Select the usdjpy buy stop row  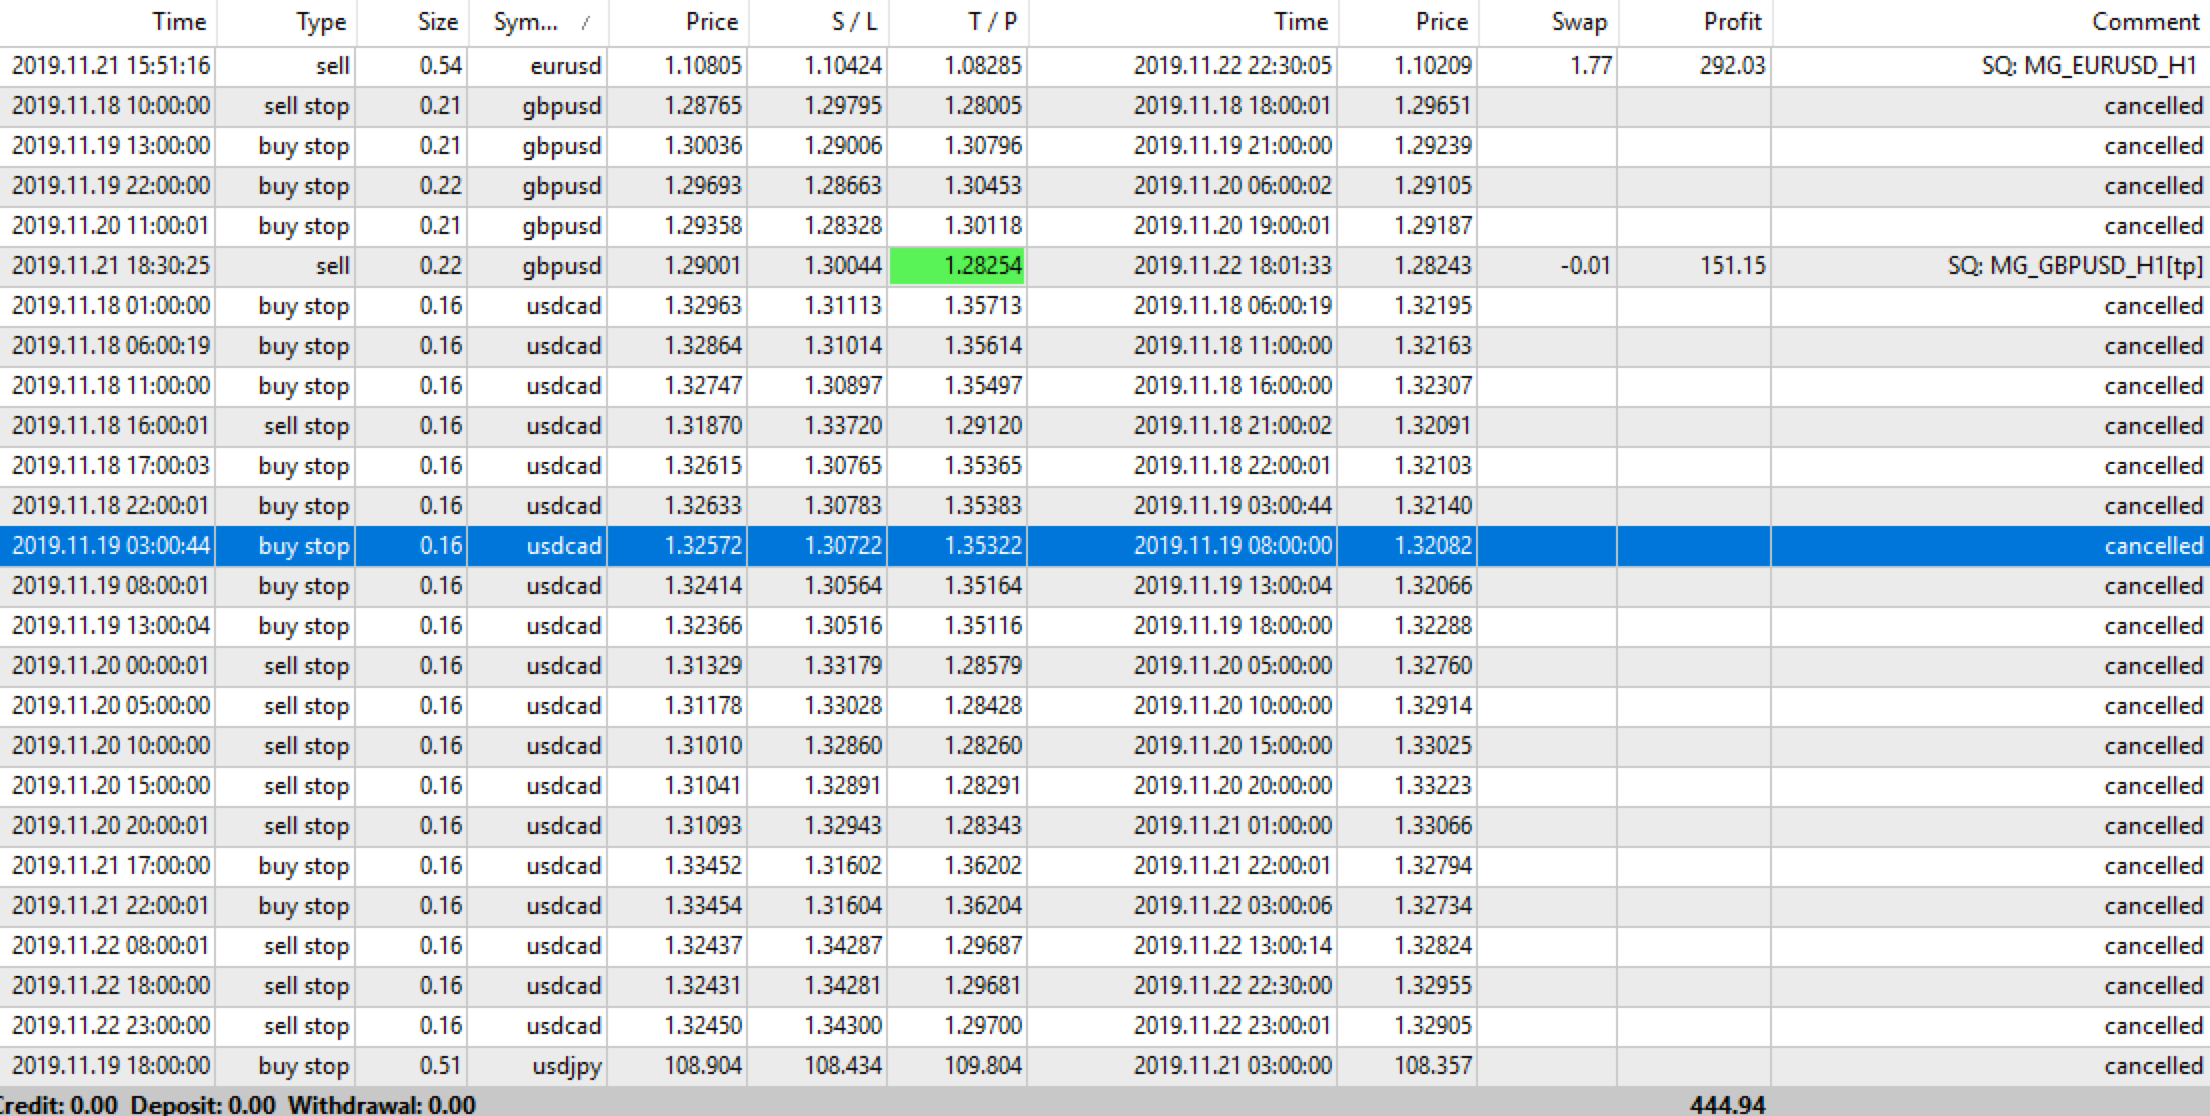[566, 1066]
